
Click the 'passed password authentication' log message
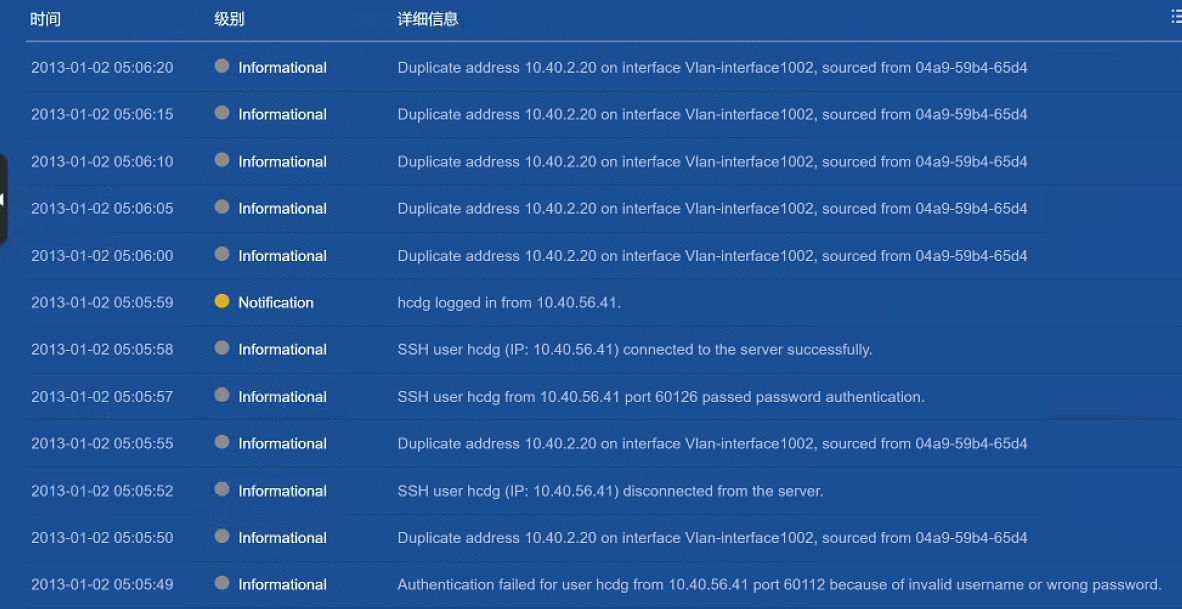click(x=661, y=397)
